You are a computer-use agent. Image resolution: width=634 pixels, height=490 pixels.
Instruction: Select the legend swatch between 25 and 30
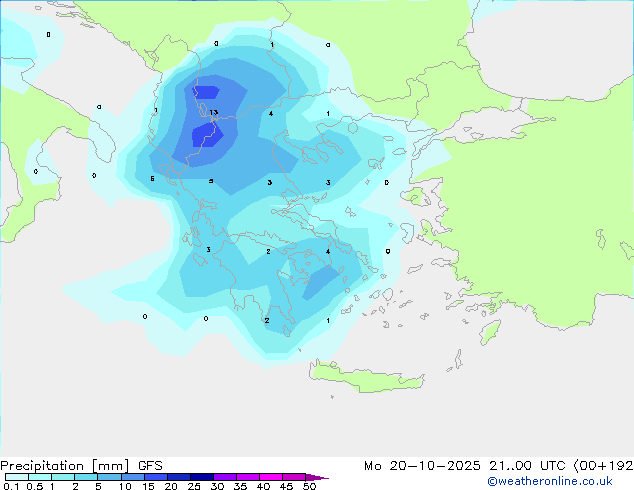click(x=202, y=477)
